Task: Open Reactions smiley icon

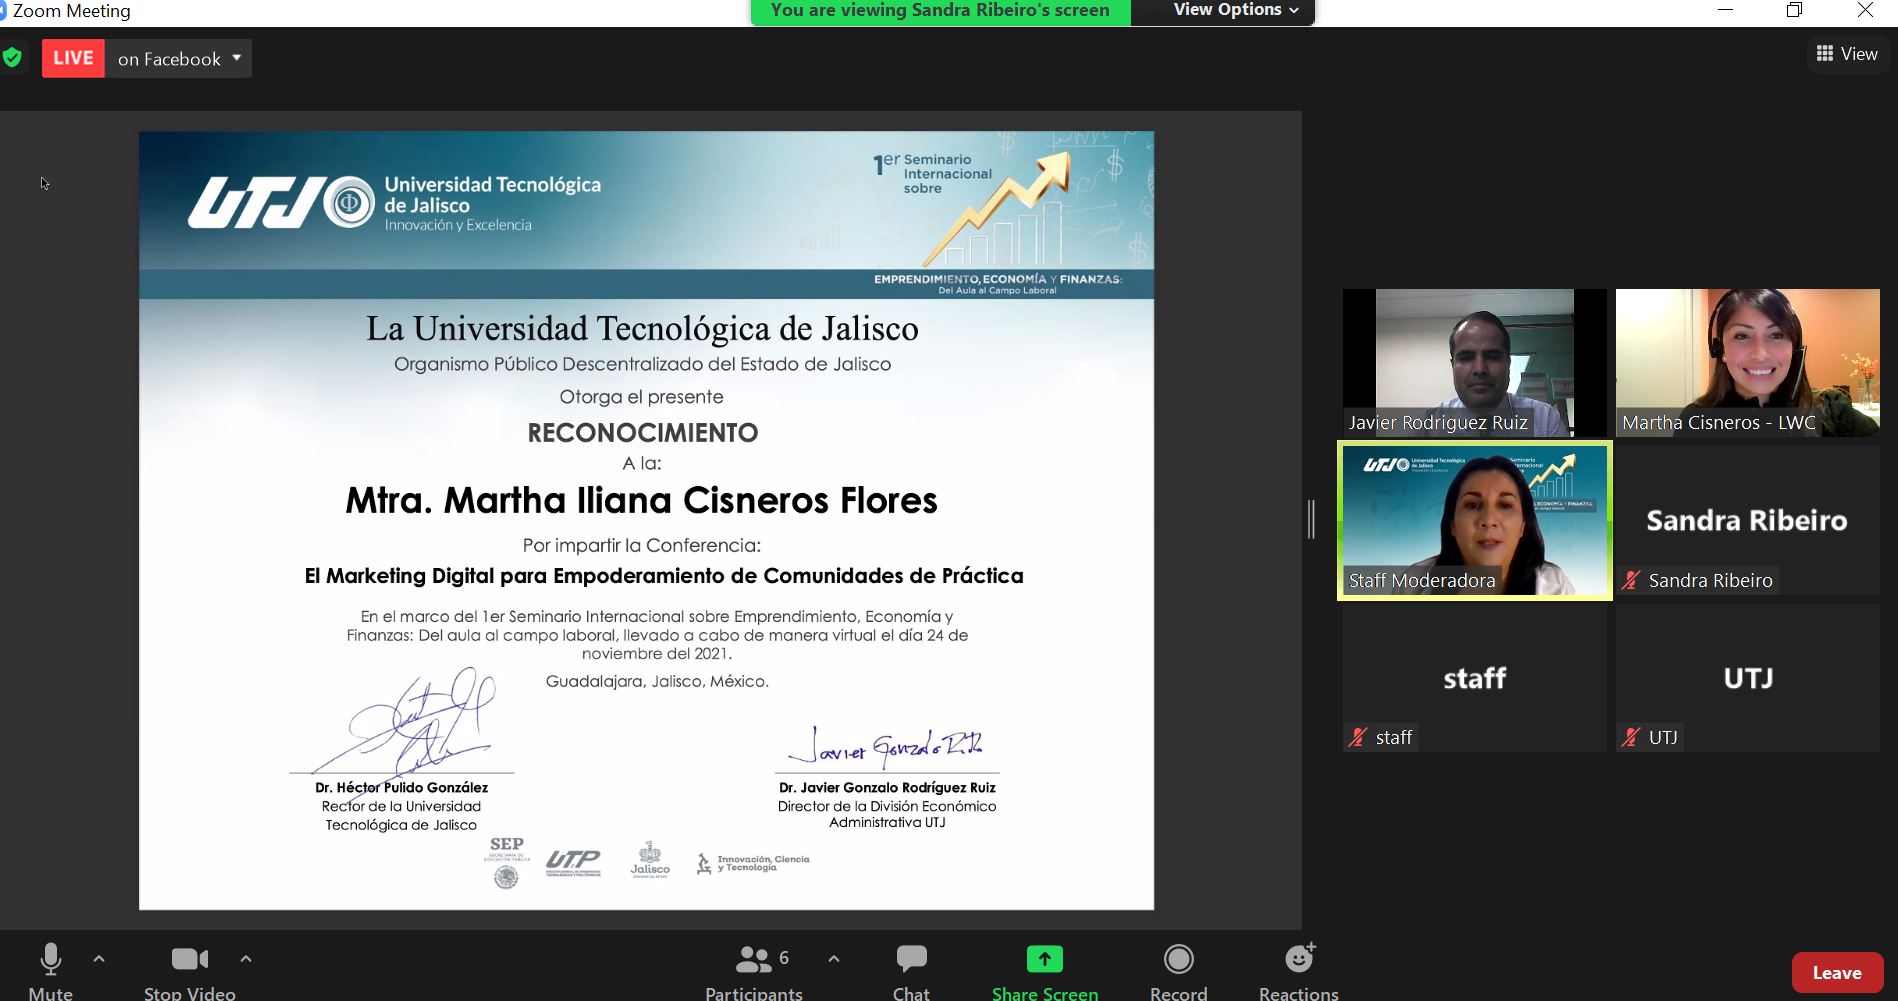Action: tap(1298, 960)
